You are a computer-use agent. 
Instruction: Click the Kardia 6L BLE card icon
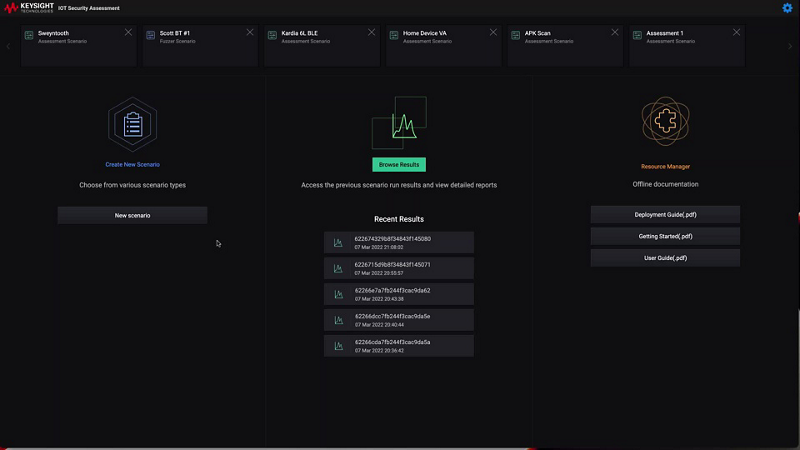click(272, 35)
